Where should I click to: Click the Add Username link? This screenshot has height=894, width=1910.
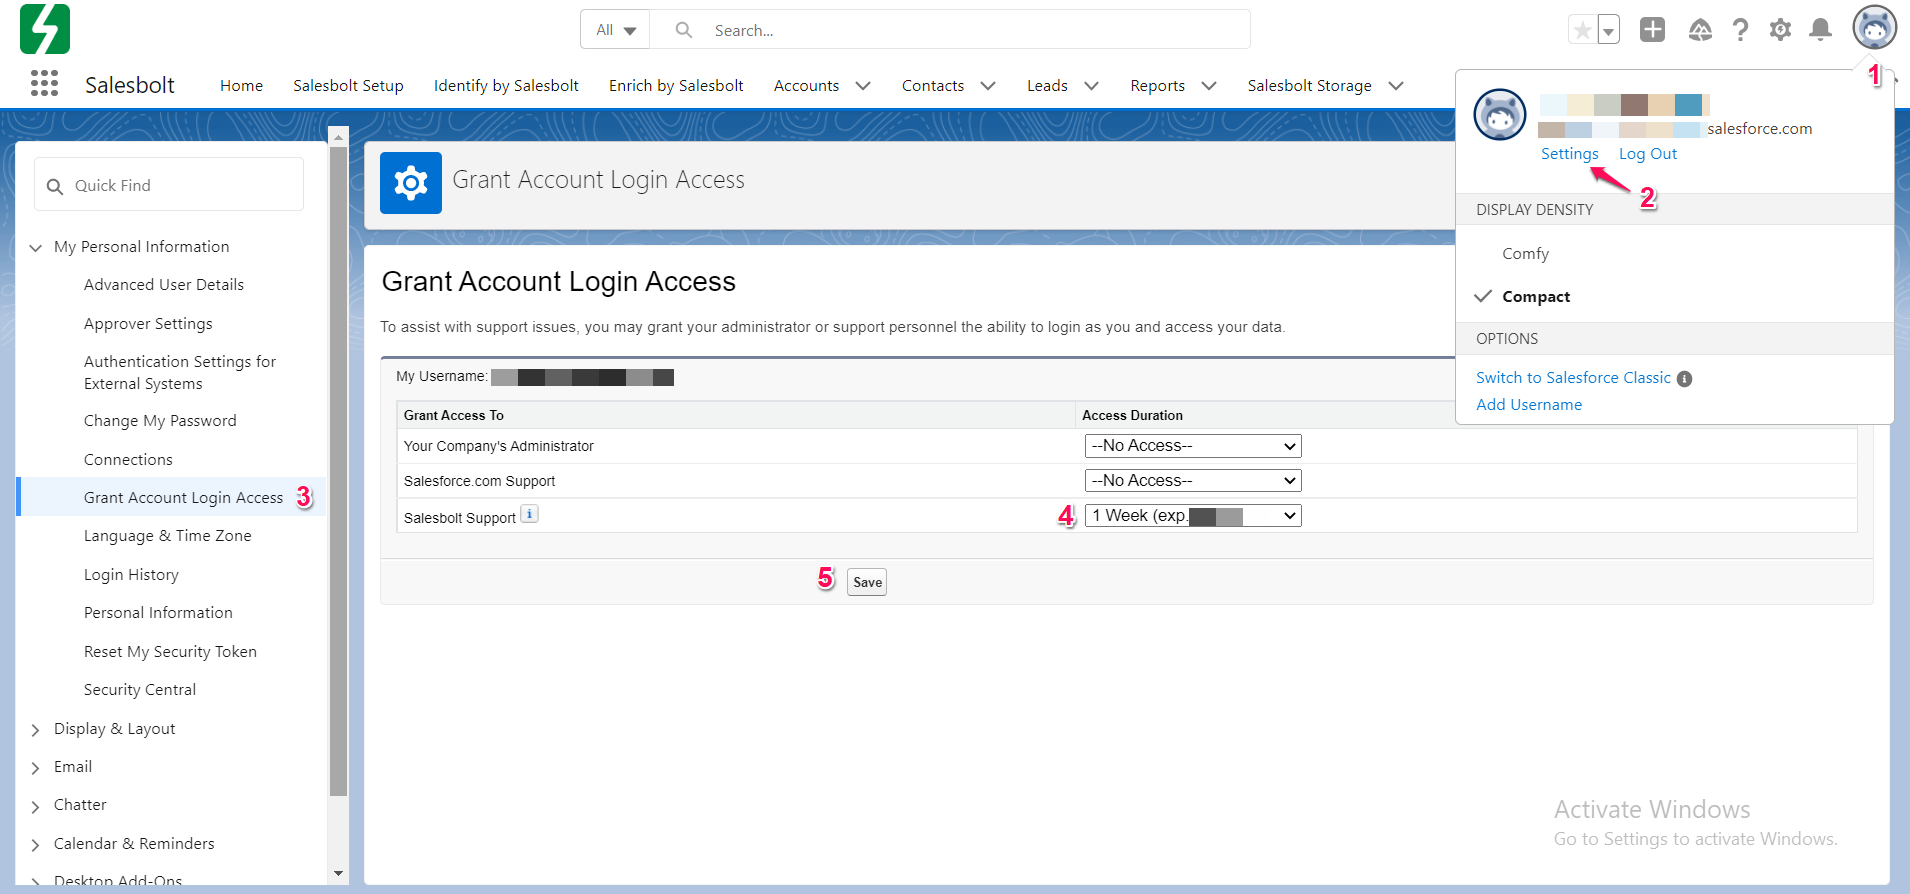coord(1529,405)
